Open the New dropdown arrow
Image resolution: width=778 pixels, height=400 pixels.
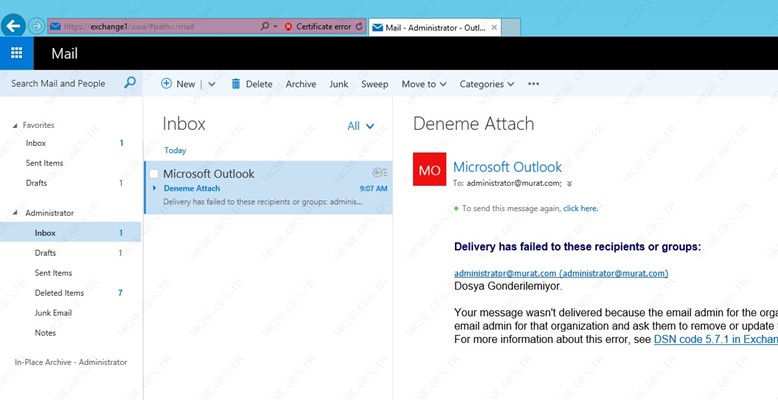212,84
